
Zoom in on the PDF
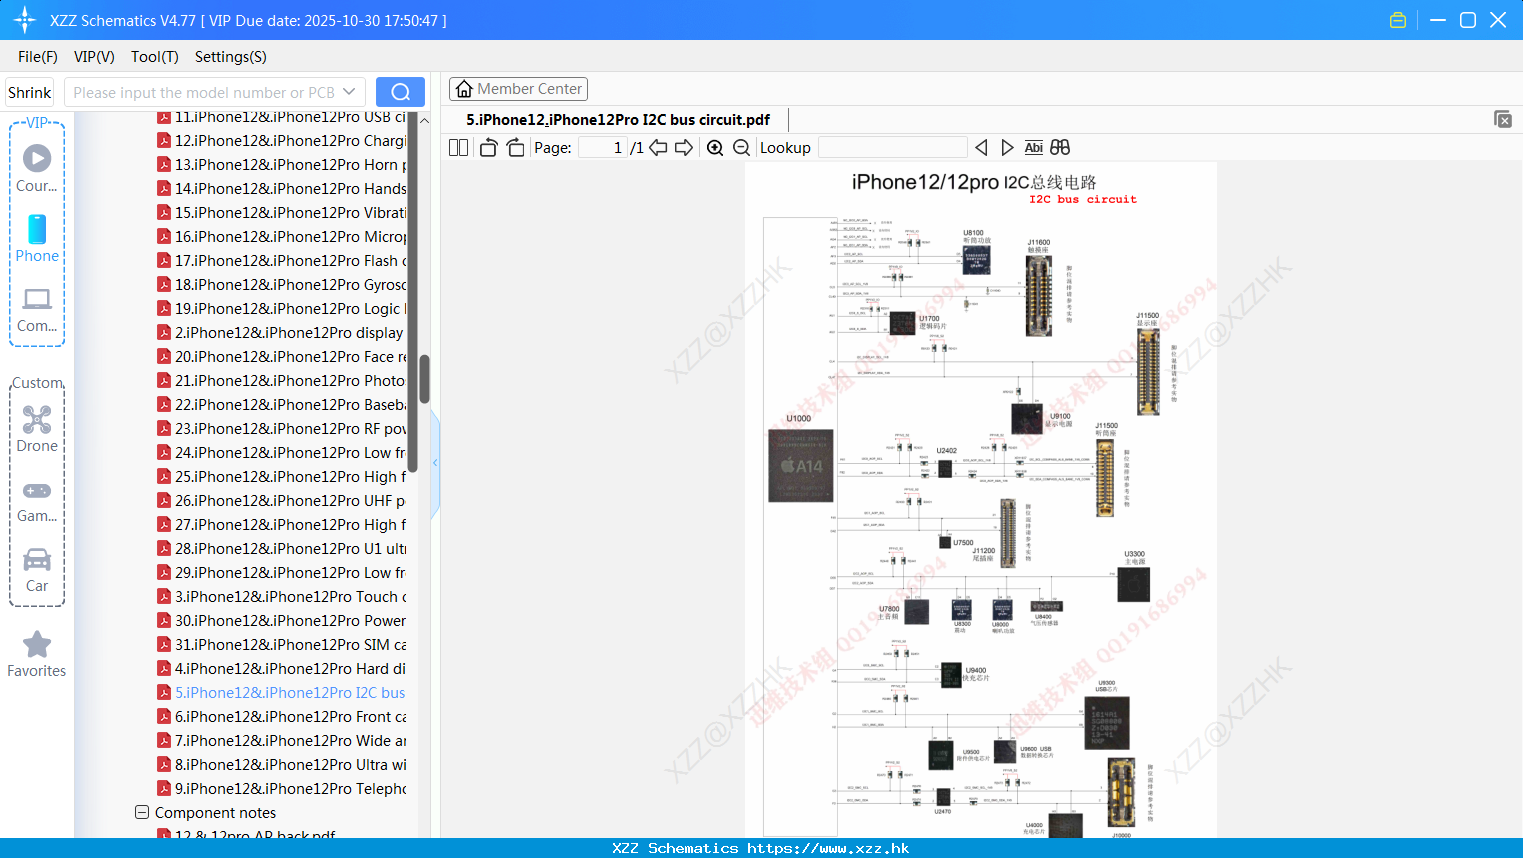pyautogui.click(x=715, y=148)
